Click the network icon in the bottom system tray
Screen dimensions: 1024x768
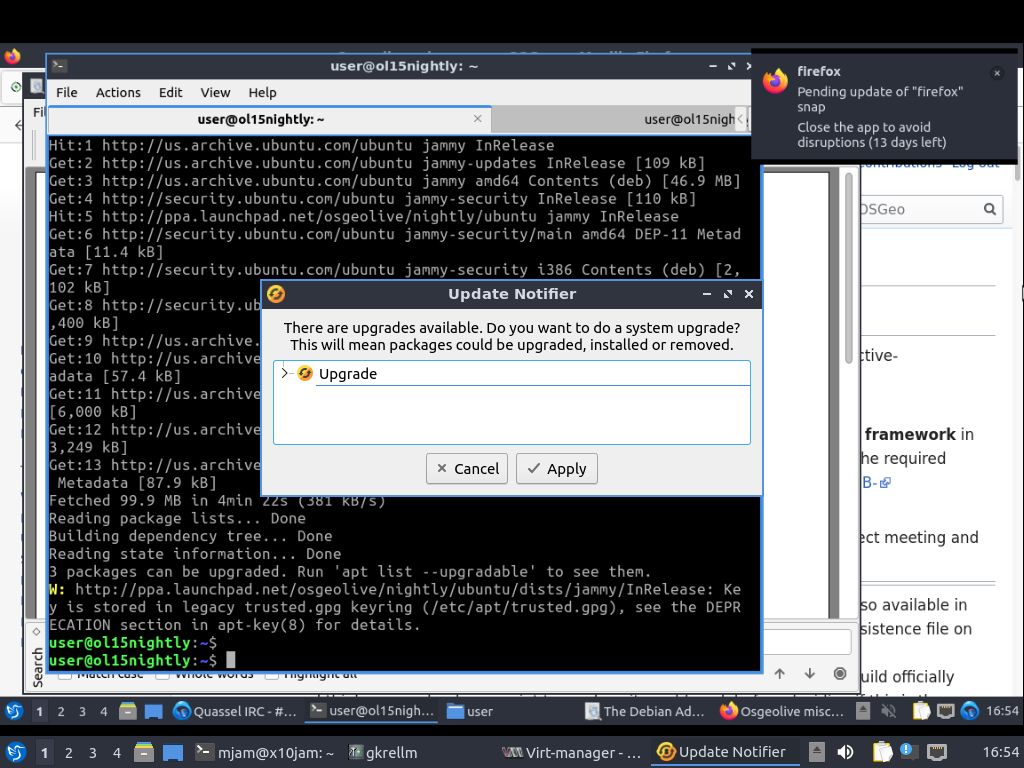(936, 752)
